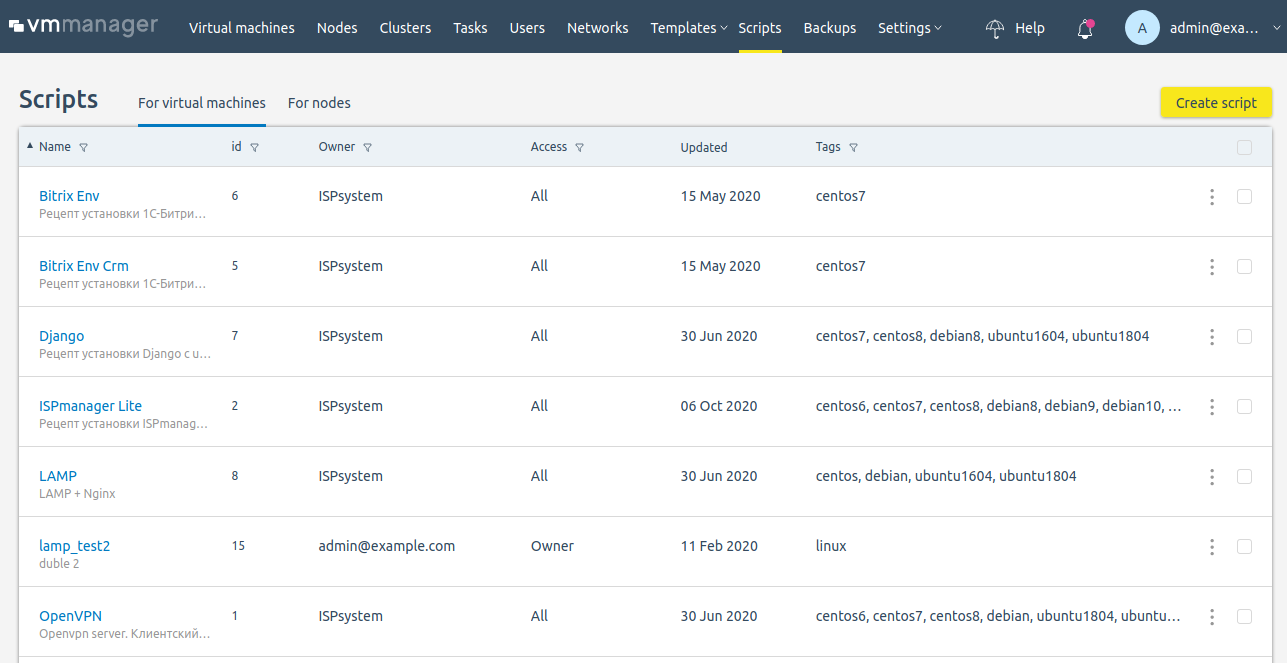
Task: Open the lamp_test2 script
Action: [75, 546]
